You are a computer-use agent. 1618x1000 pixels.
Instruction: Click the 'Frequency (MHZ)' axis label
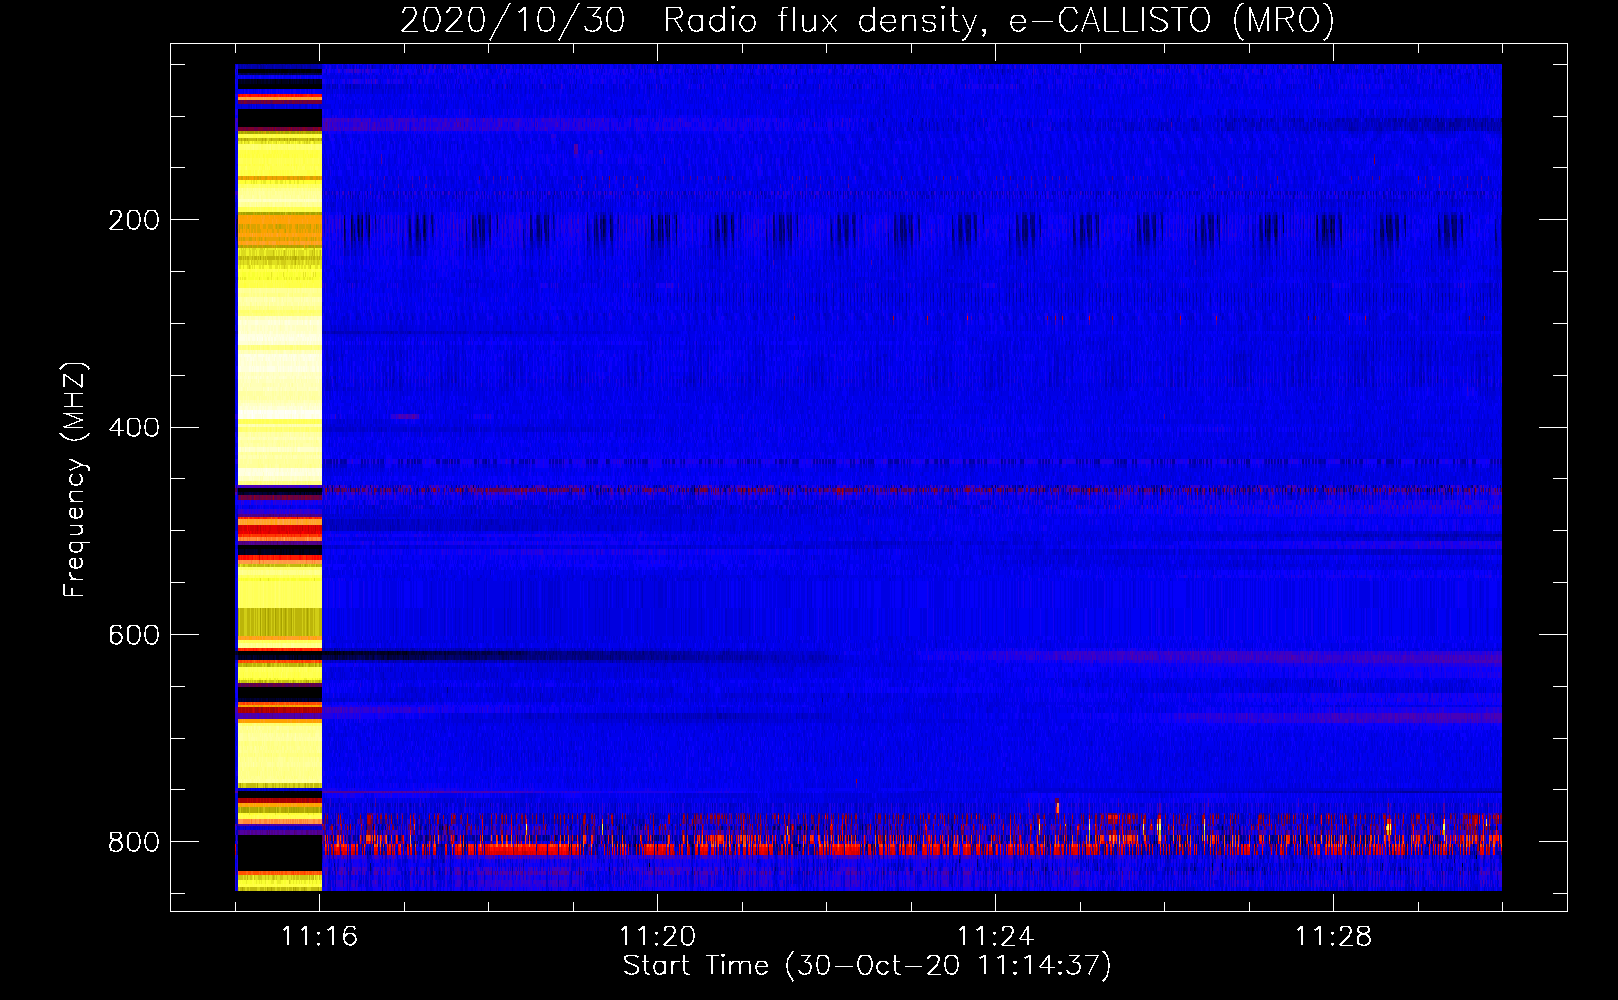pyautogui.click(x=75, y=479)
